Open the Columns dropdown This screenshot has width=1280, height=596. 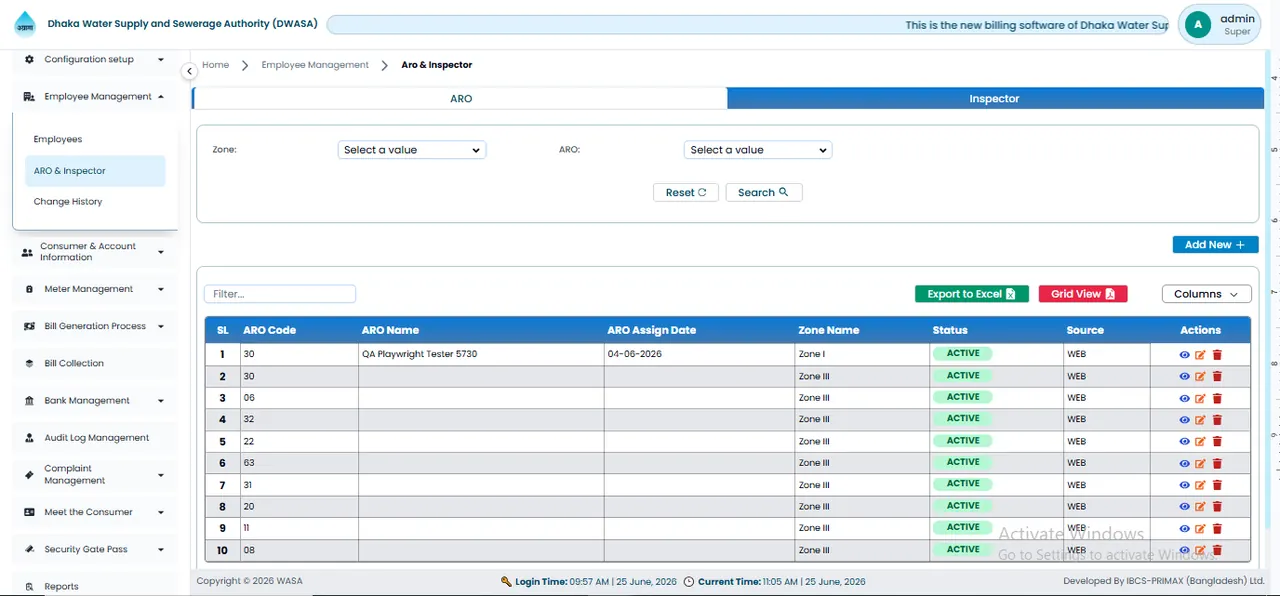click(1206, 294)
